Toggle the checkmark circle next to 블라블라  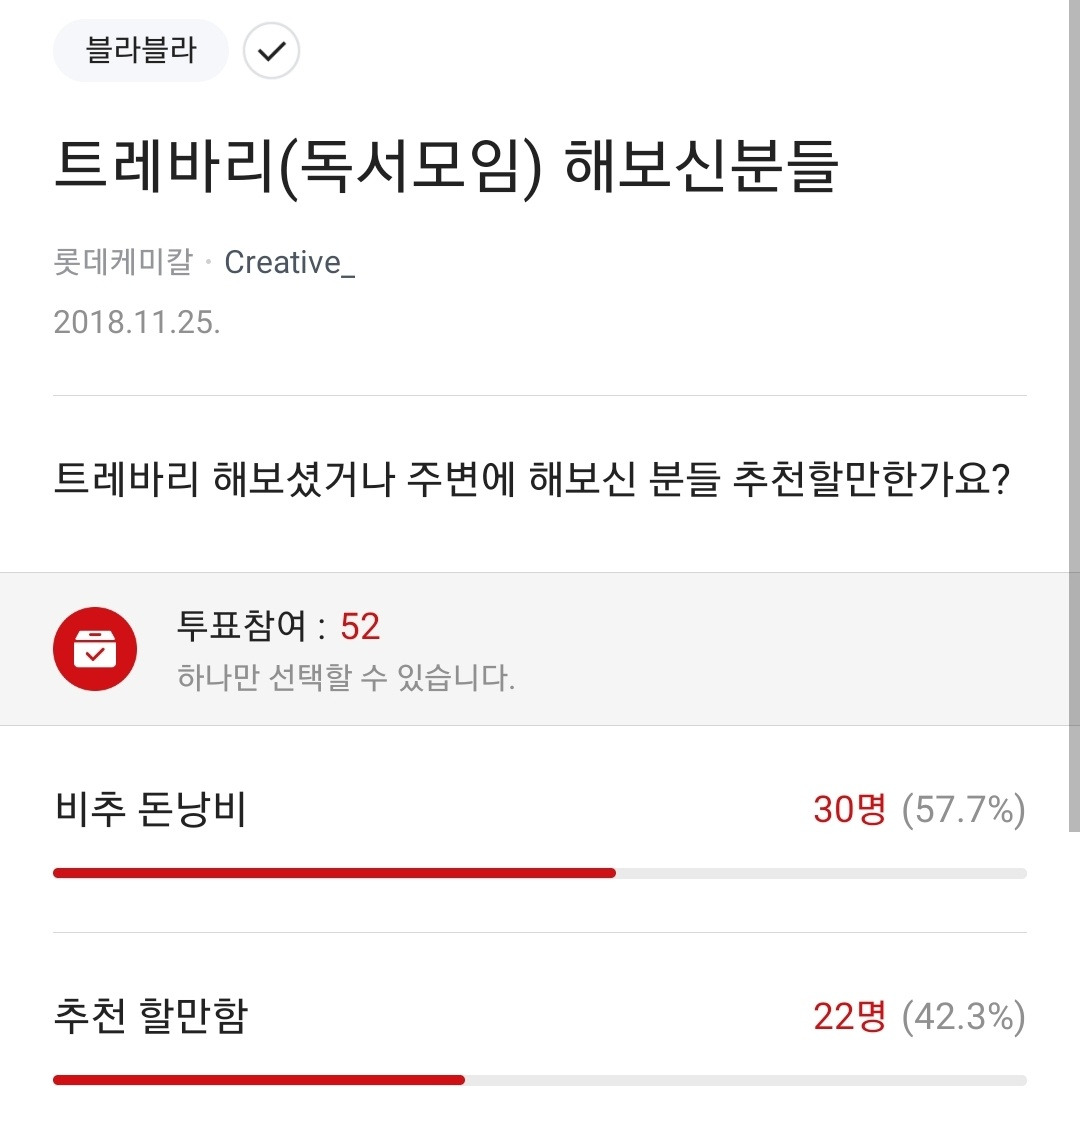(271, 51)
